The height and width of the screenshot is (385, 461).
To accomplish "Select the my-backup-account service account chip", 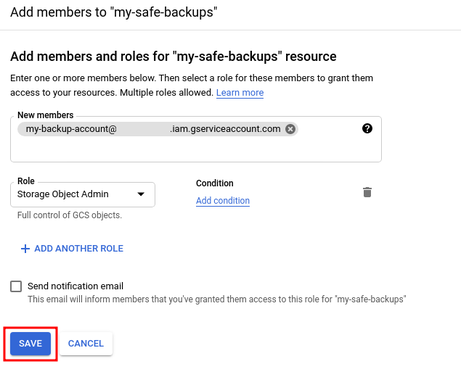I will click(158, 129).
